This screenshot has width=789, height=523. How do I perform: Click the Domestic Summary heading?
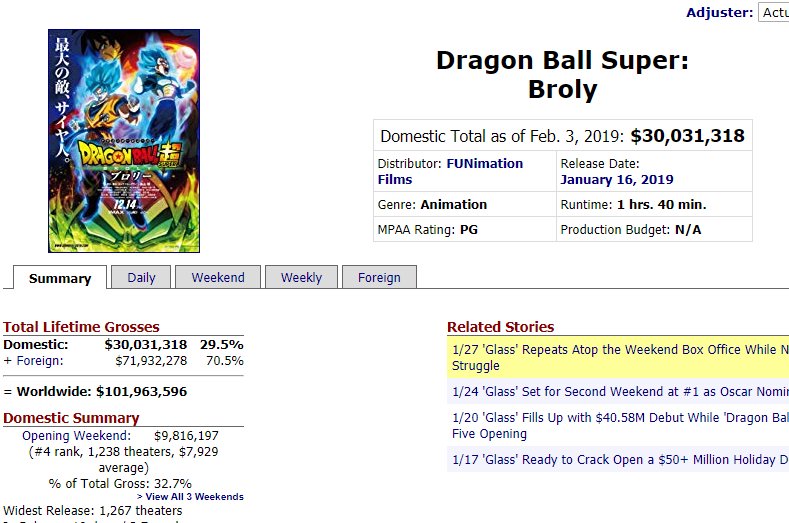(71, 418)
